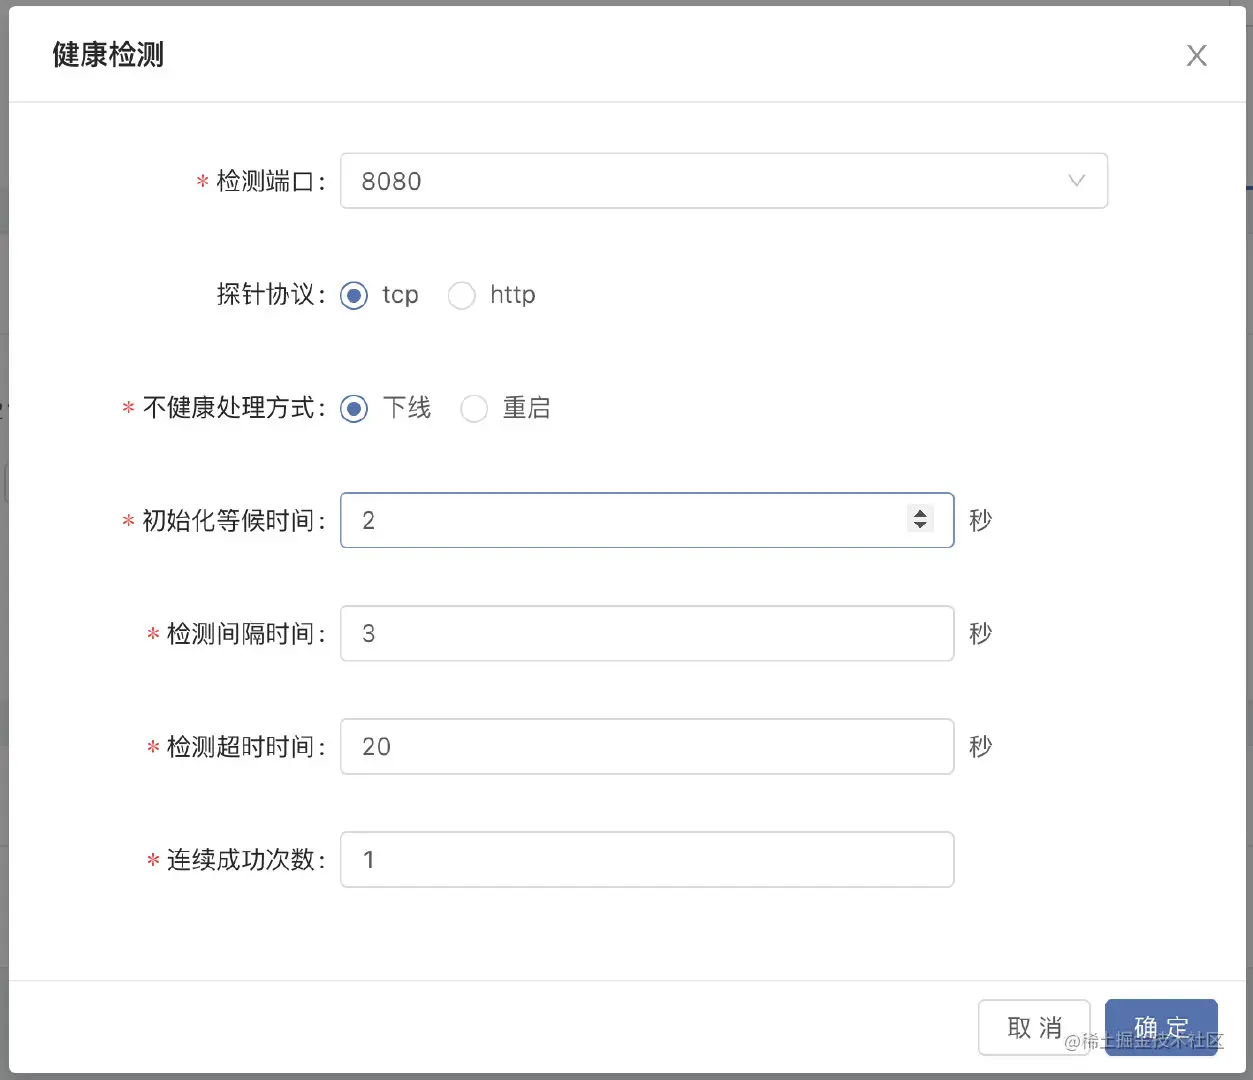Choose 下线 as unhealthy handling method
Image resolution: width=1253 pixels, height=1080 pixels.
tap(354, 408)
